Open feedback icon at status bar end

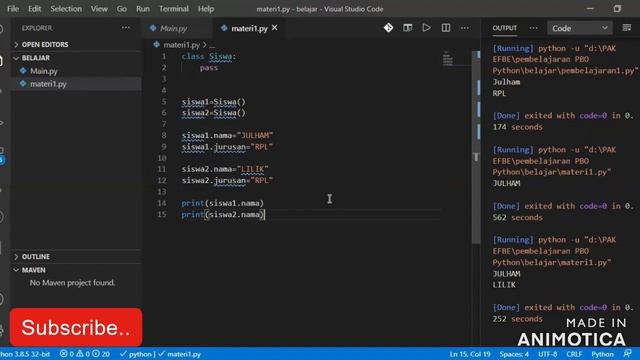(627, 353)
